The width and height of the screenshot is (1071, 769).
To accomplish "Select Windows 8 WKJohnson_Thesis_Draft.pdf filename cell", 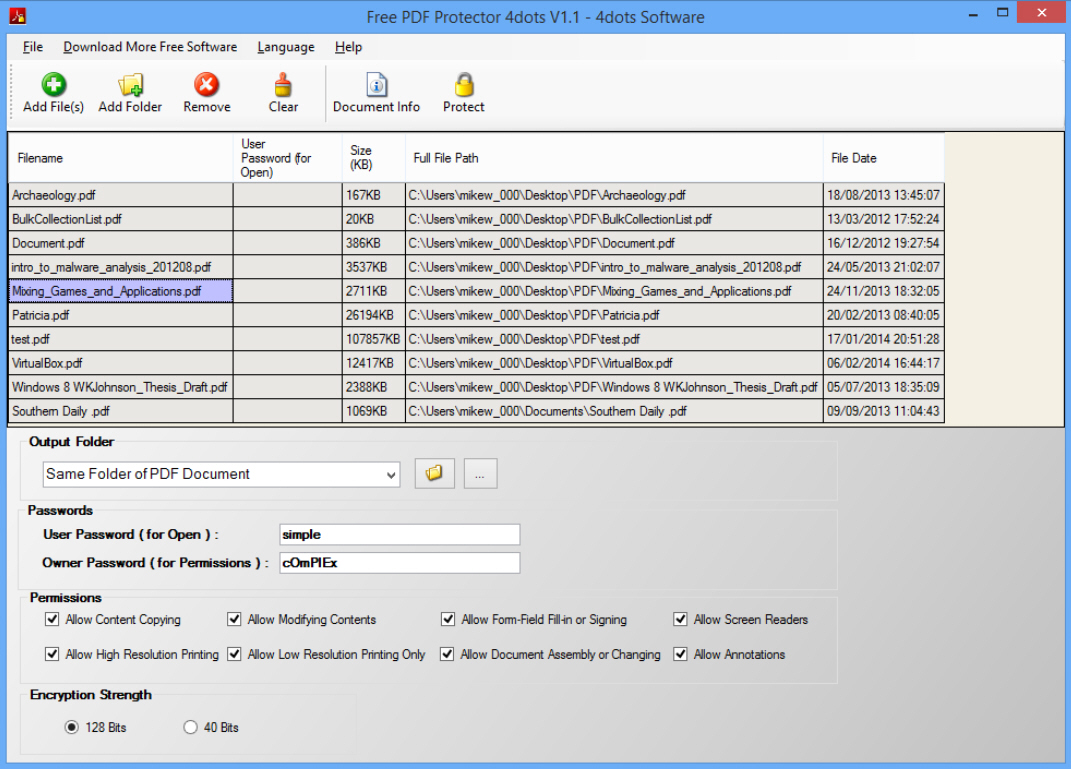I will 121,387.
